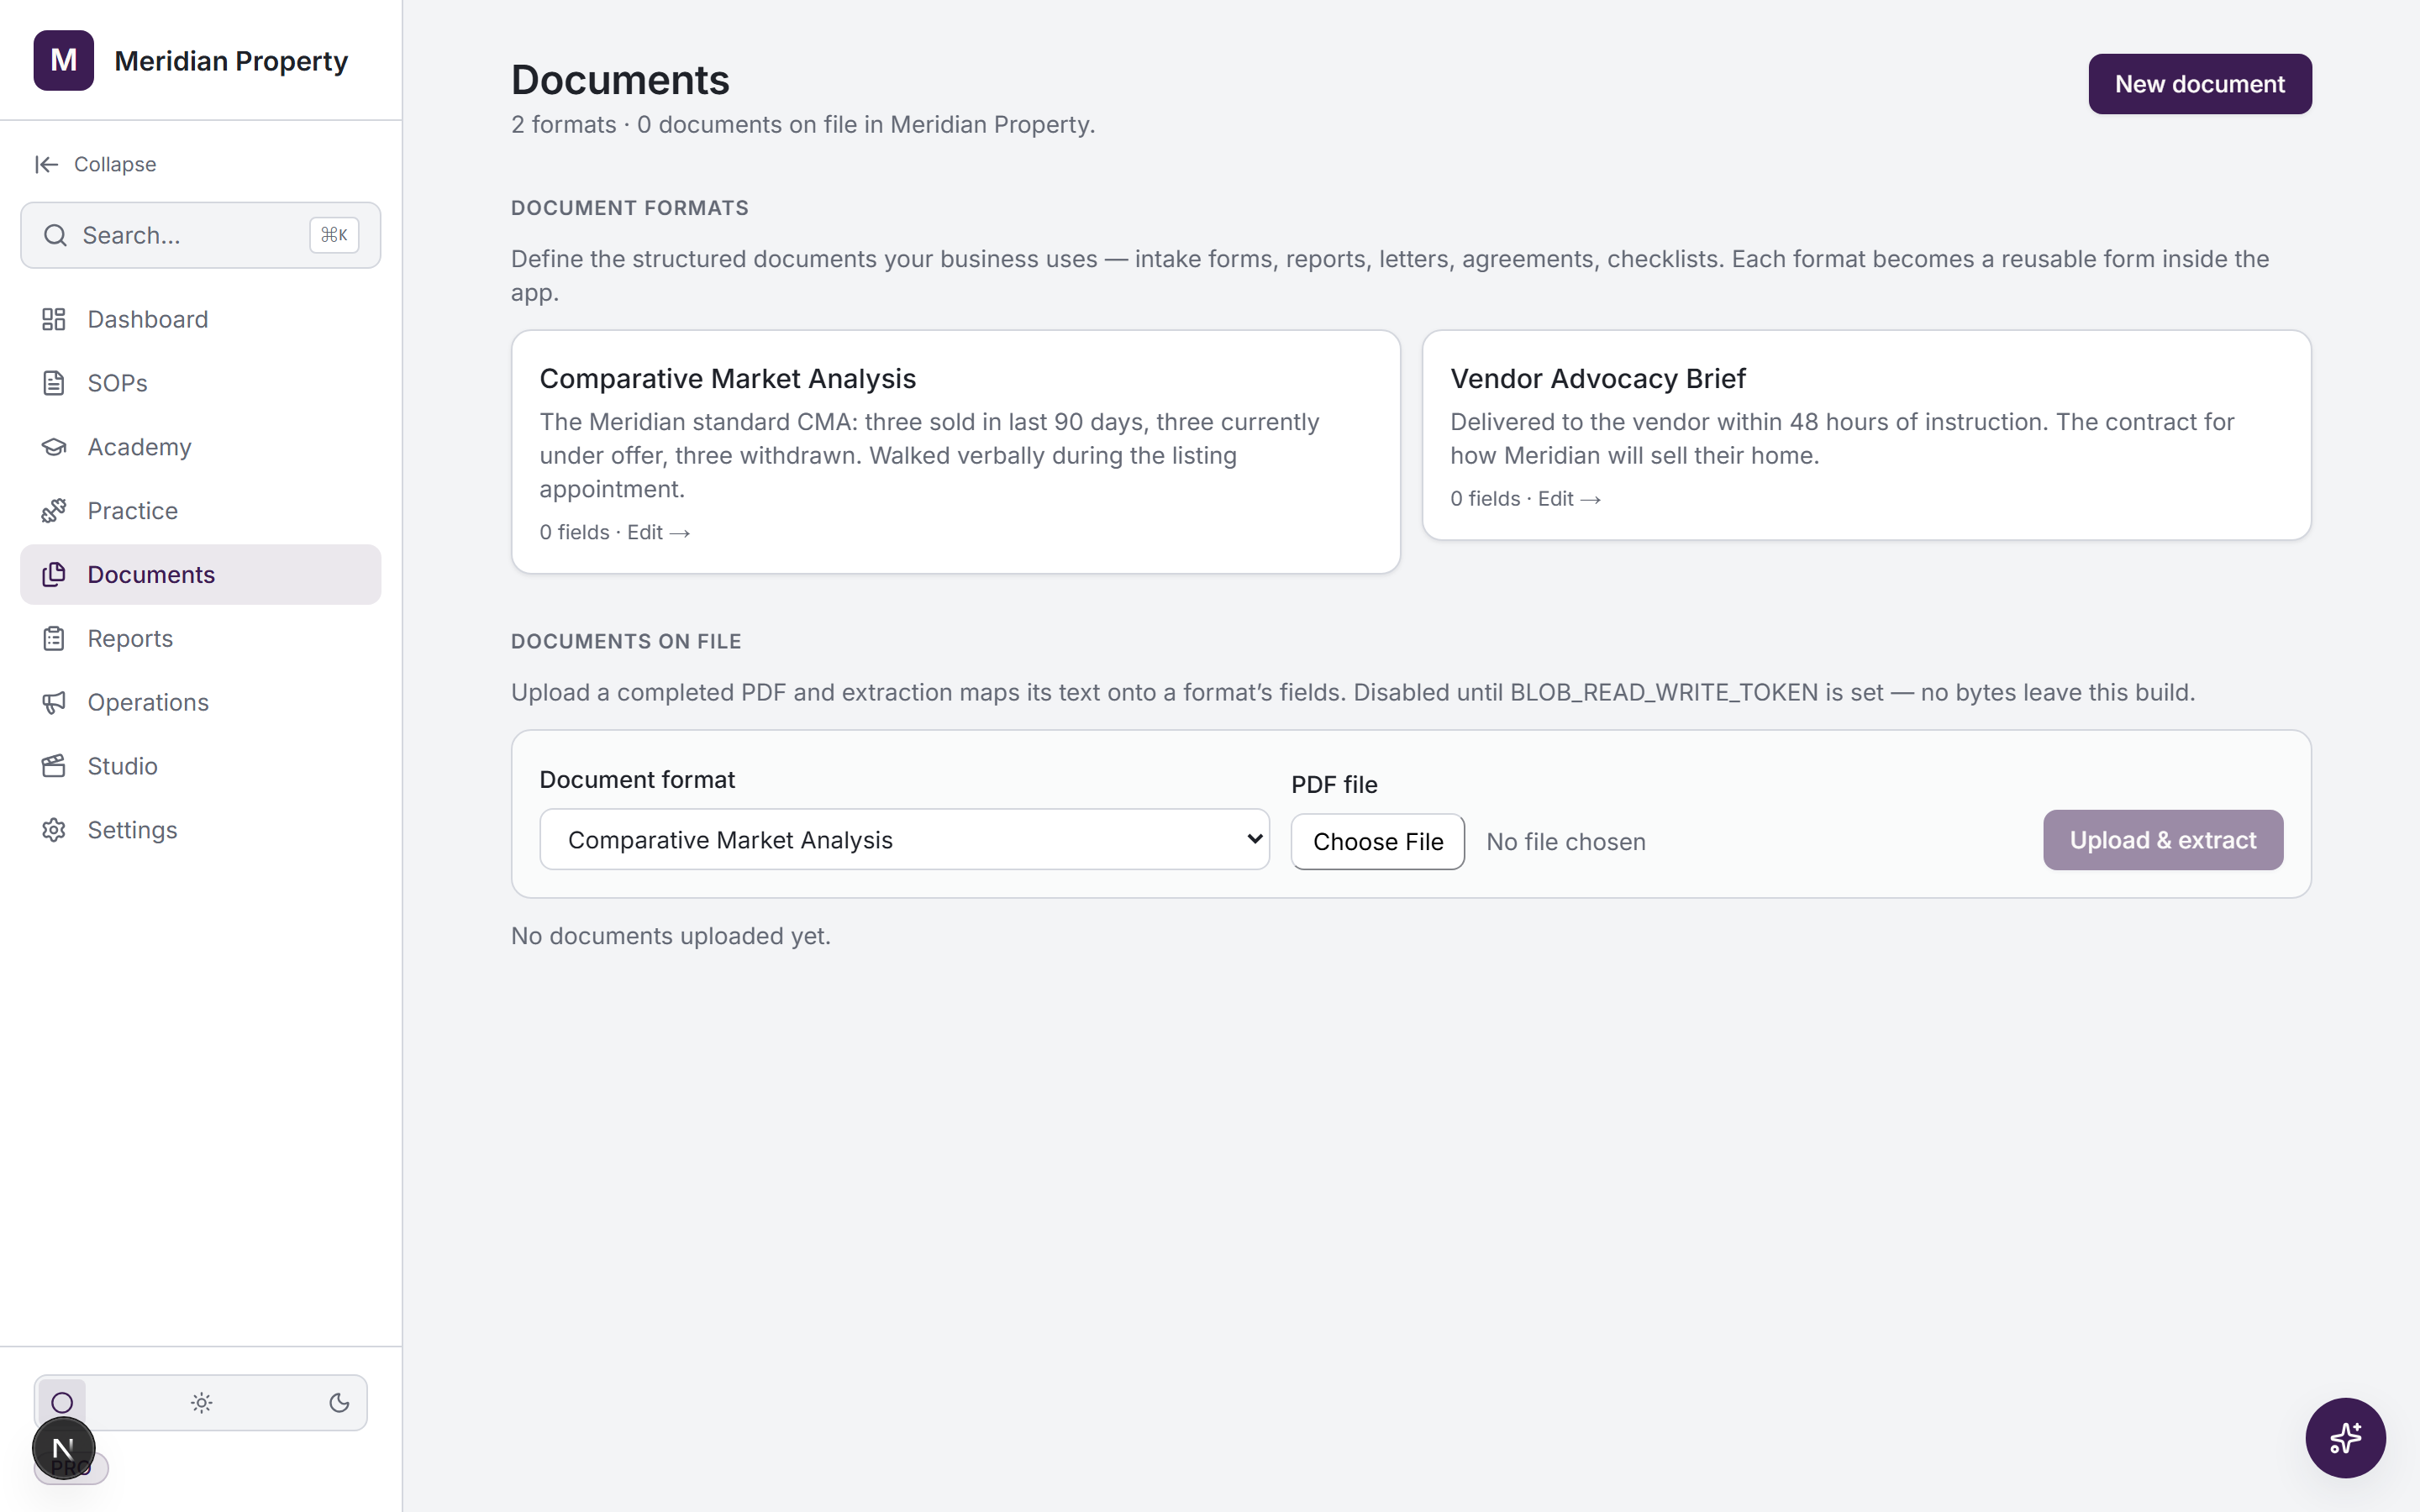Click the Dashboard grid icon
The image size is (2420, 1512).
[x=54, y=319]
